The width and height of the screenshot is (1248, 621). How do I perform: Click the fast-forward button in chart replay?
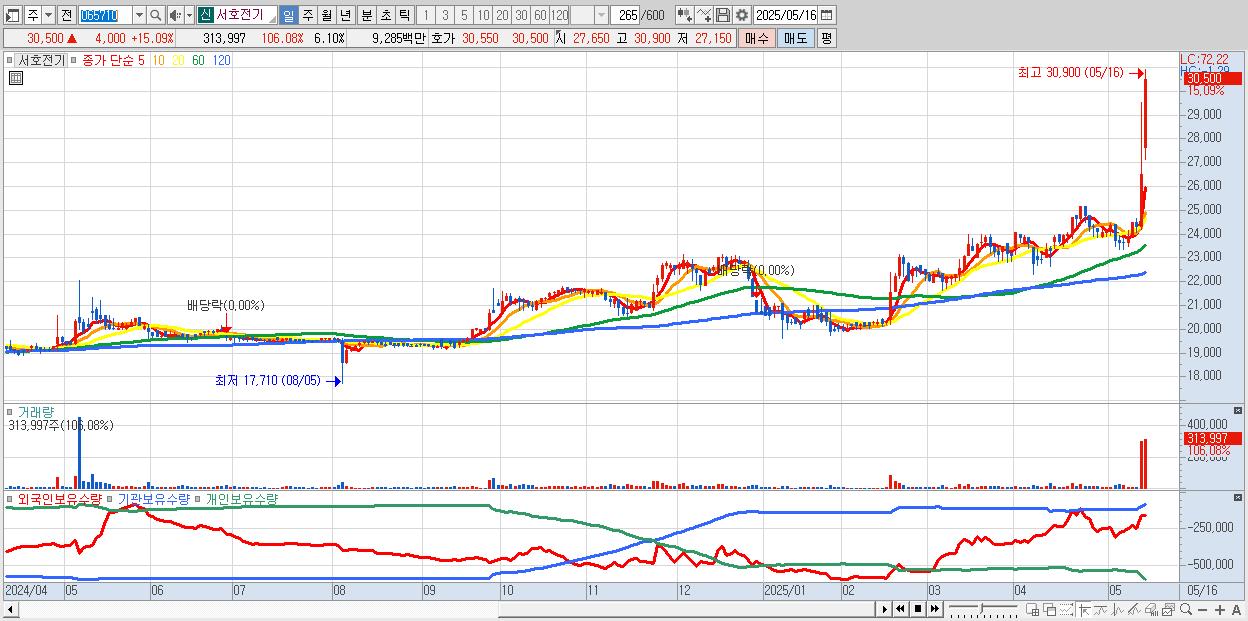click(x=935, y=609)
